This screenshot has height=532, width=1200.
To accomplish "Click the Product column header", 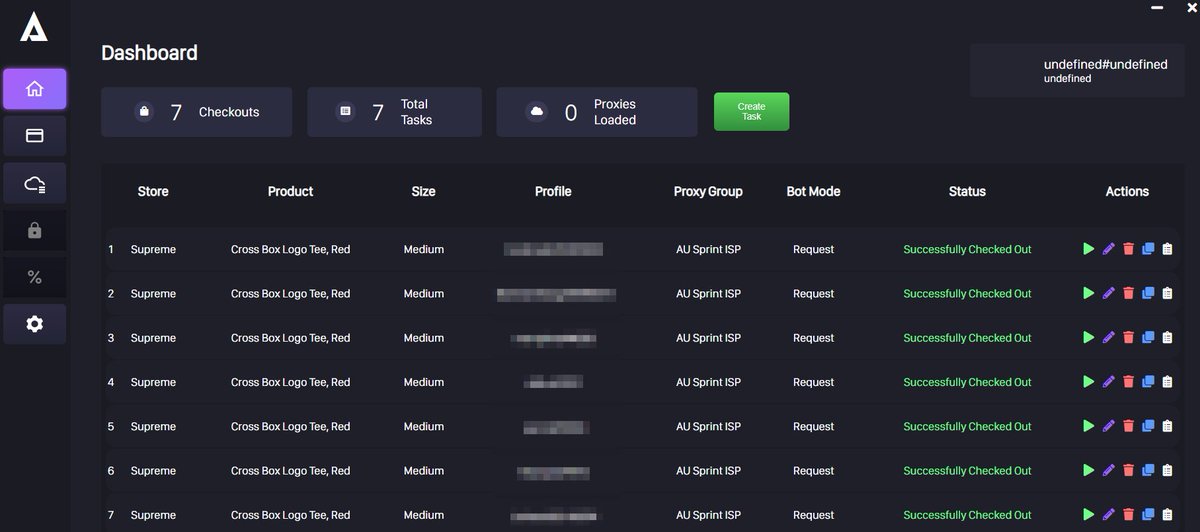I will (291, 191).
